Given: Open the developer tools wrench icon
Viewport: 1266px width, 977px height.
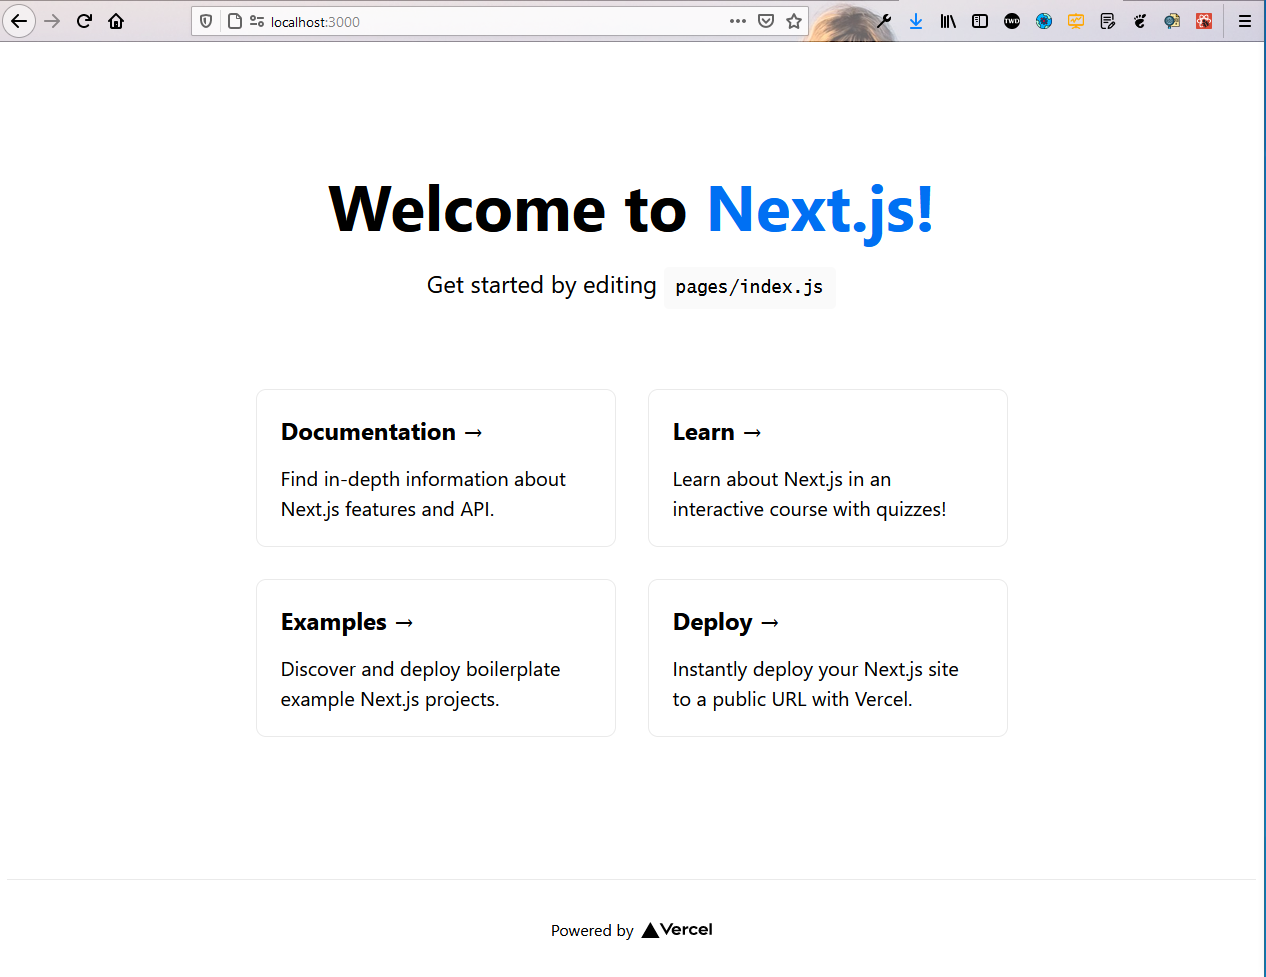Looking at the screenshot, I should click(x=884, y=21).
